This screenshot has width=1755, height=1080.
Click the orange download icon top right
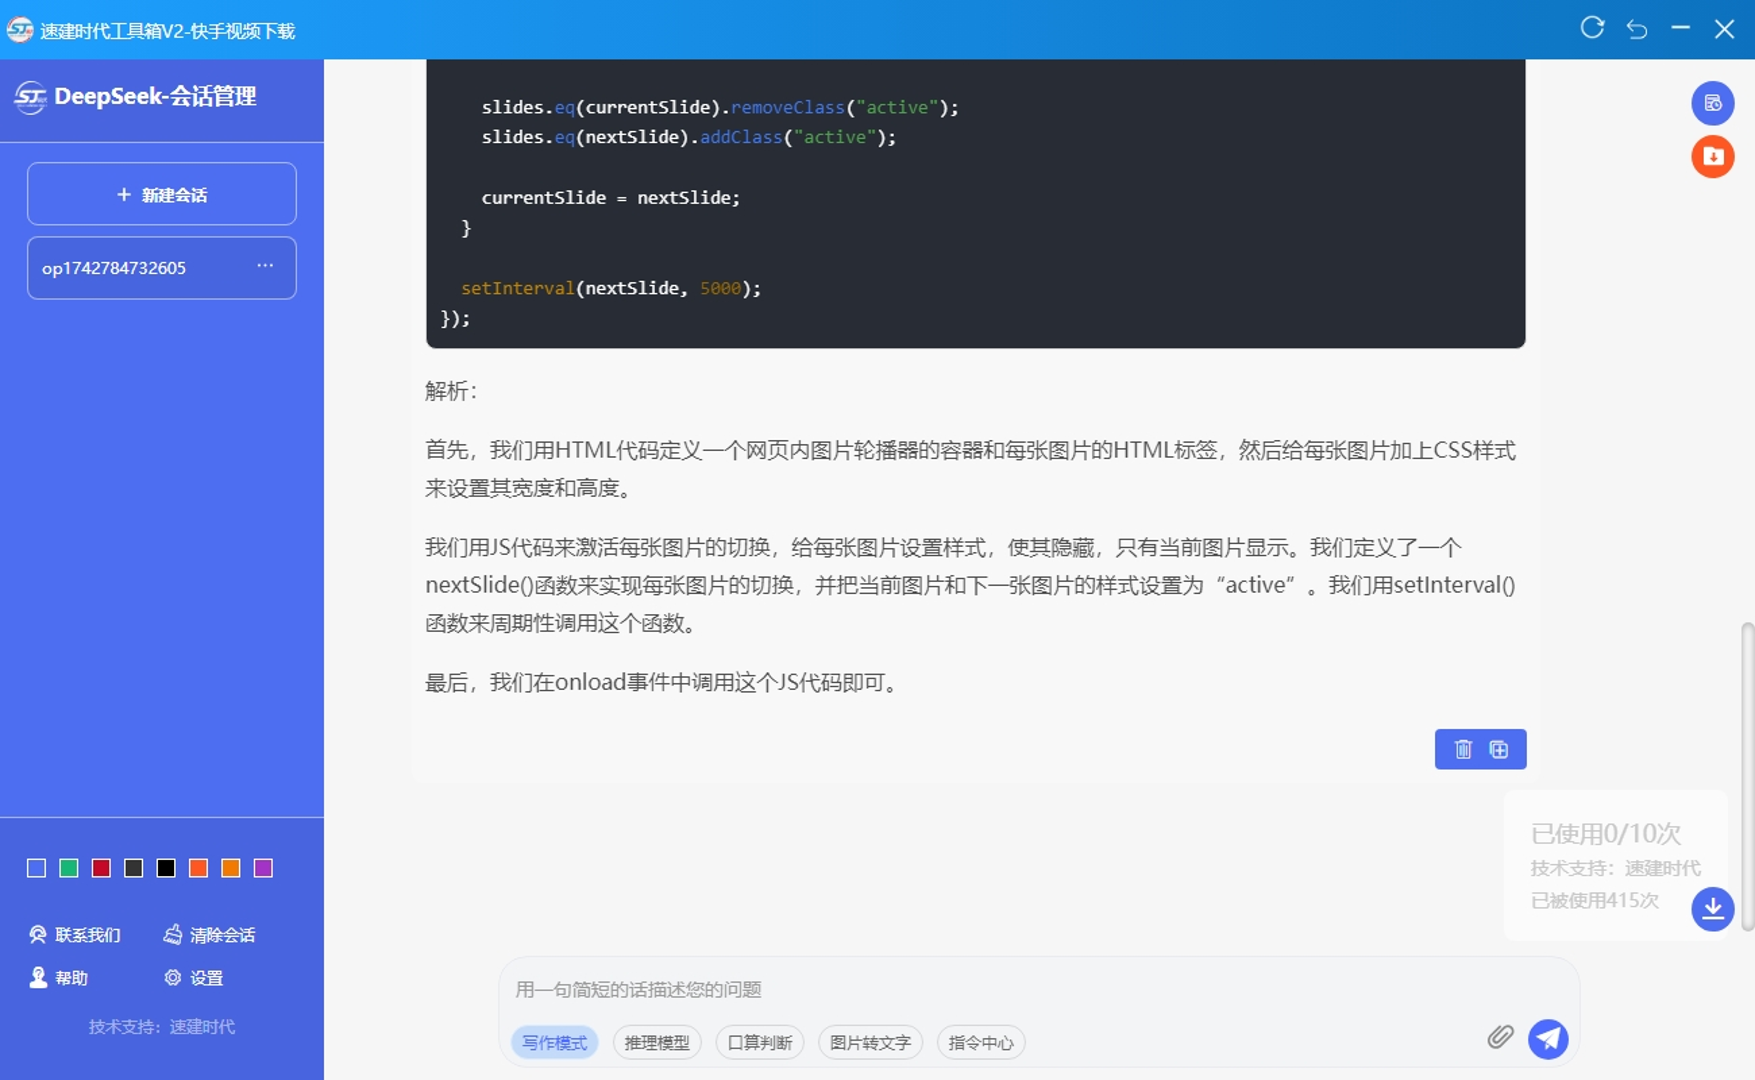(x=1712, y=157)
